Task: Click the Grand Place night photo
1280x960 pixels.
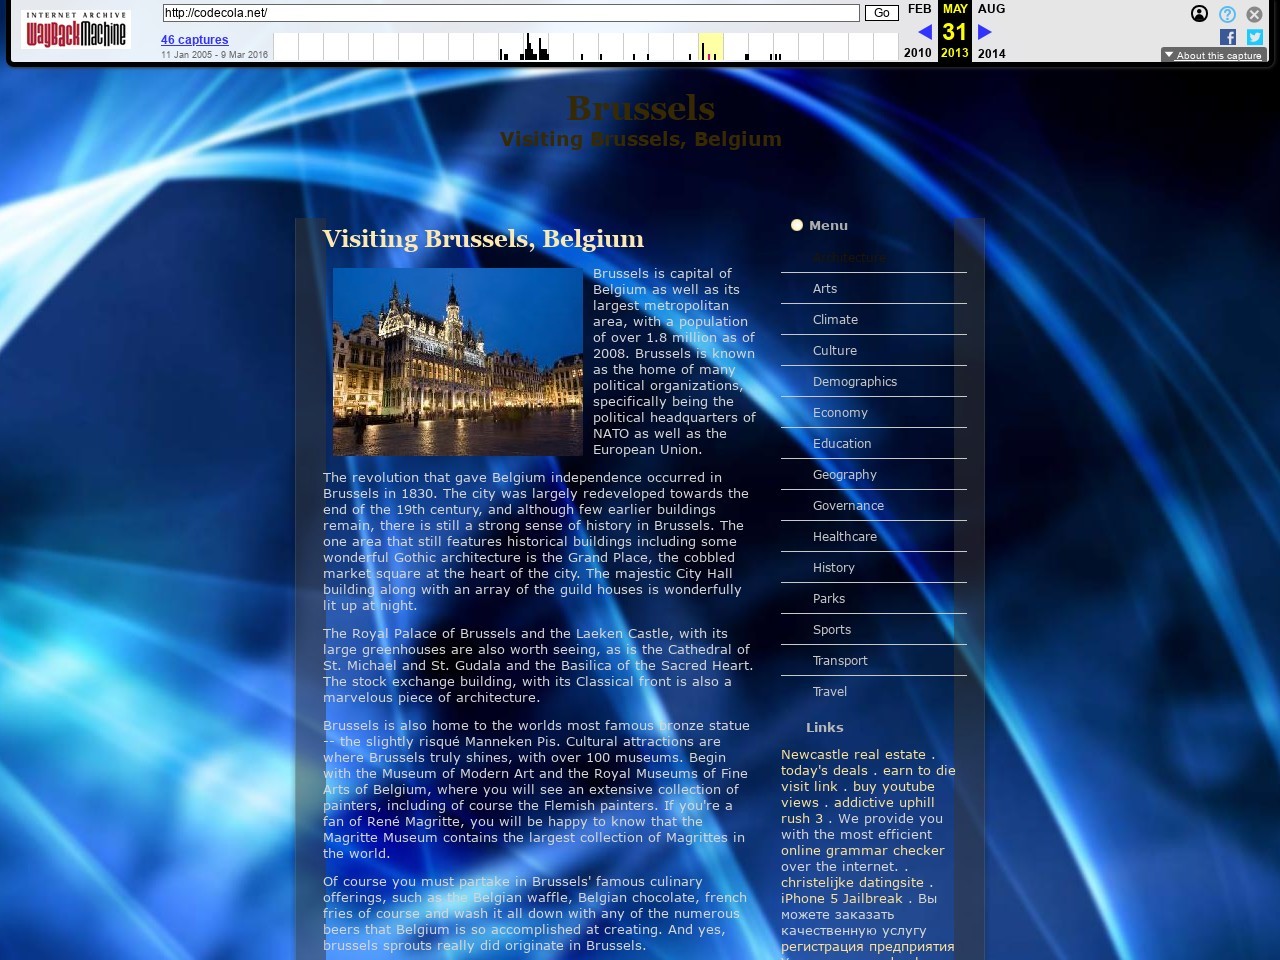Action: coord(457,362)
